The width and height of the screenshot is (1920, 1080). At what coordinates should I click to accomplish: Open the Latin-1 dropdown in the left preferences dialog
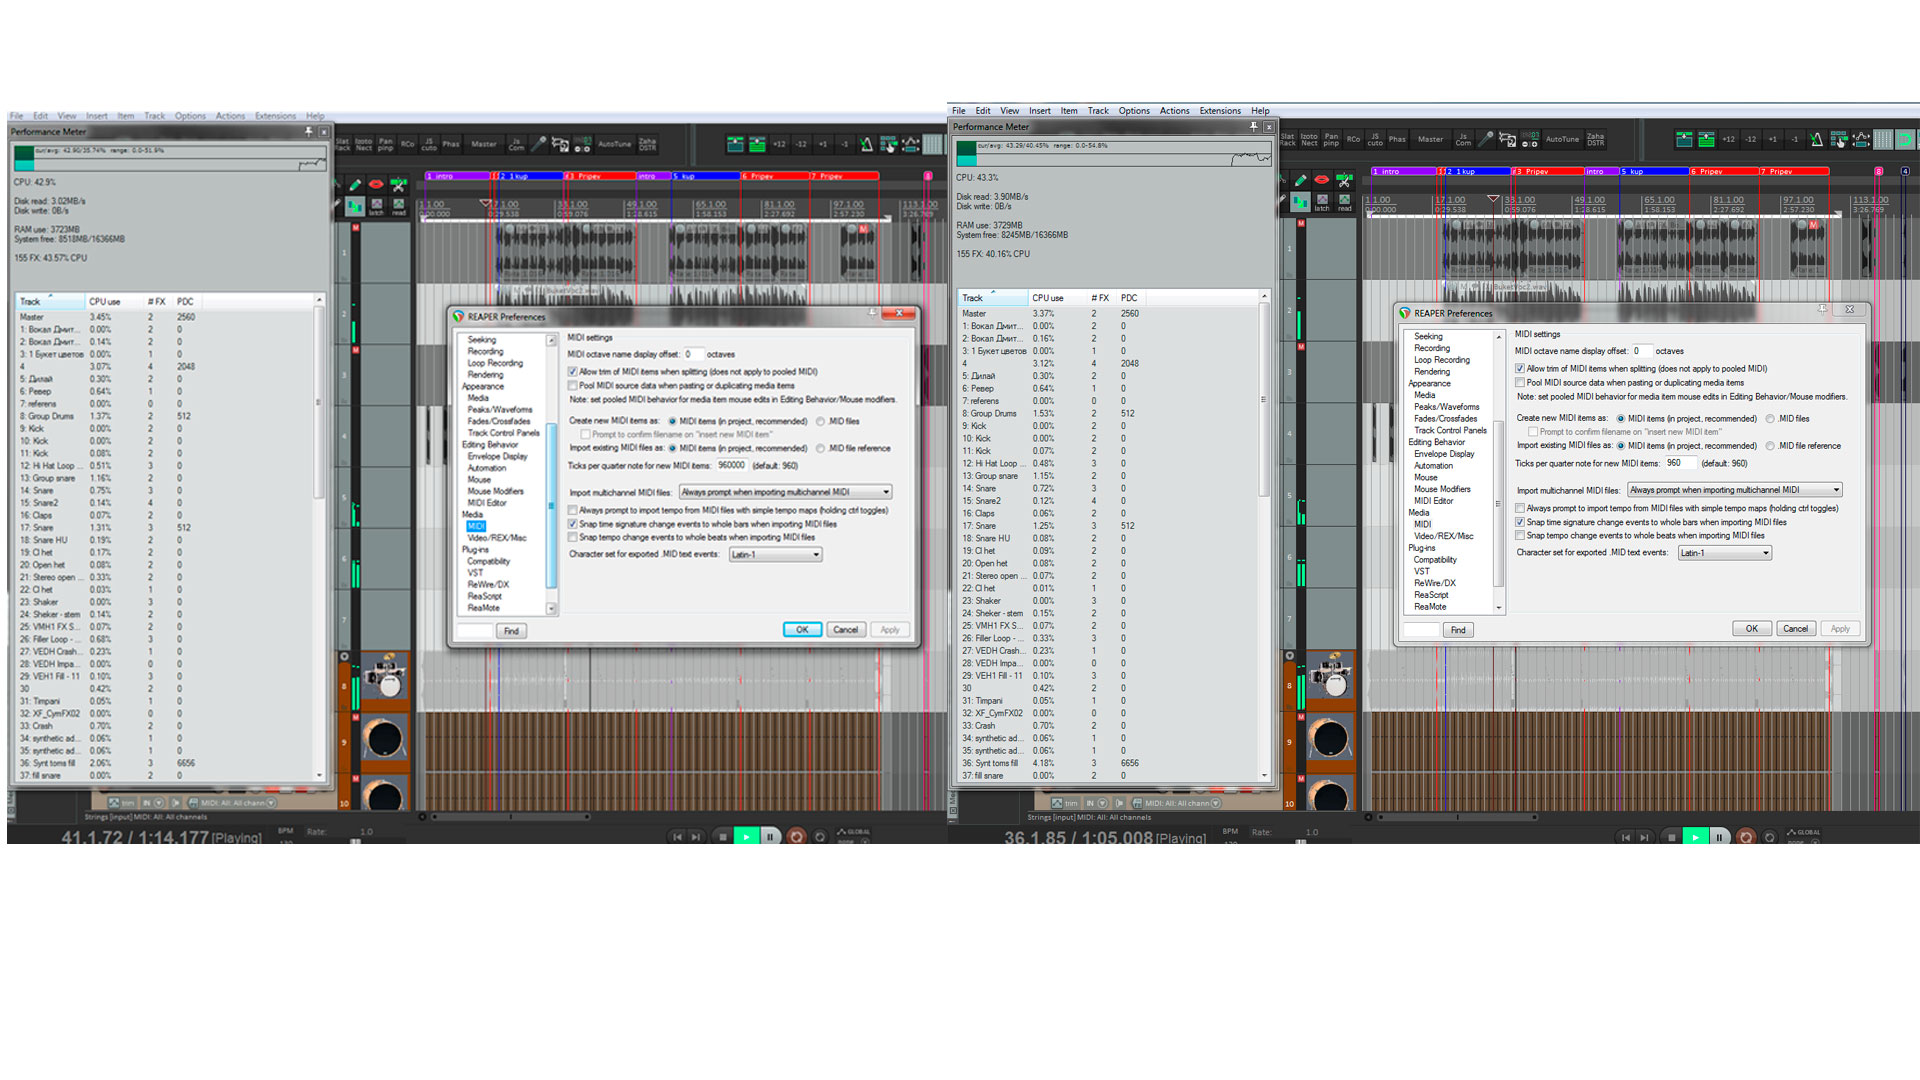(776, 555)
